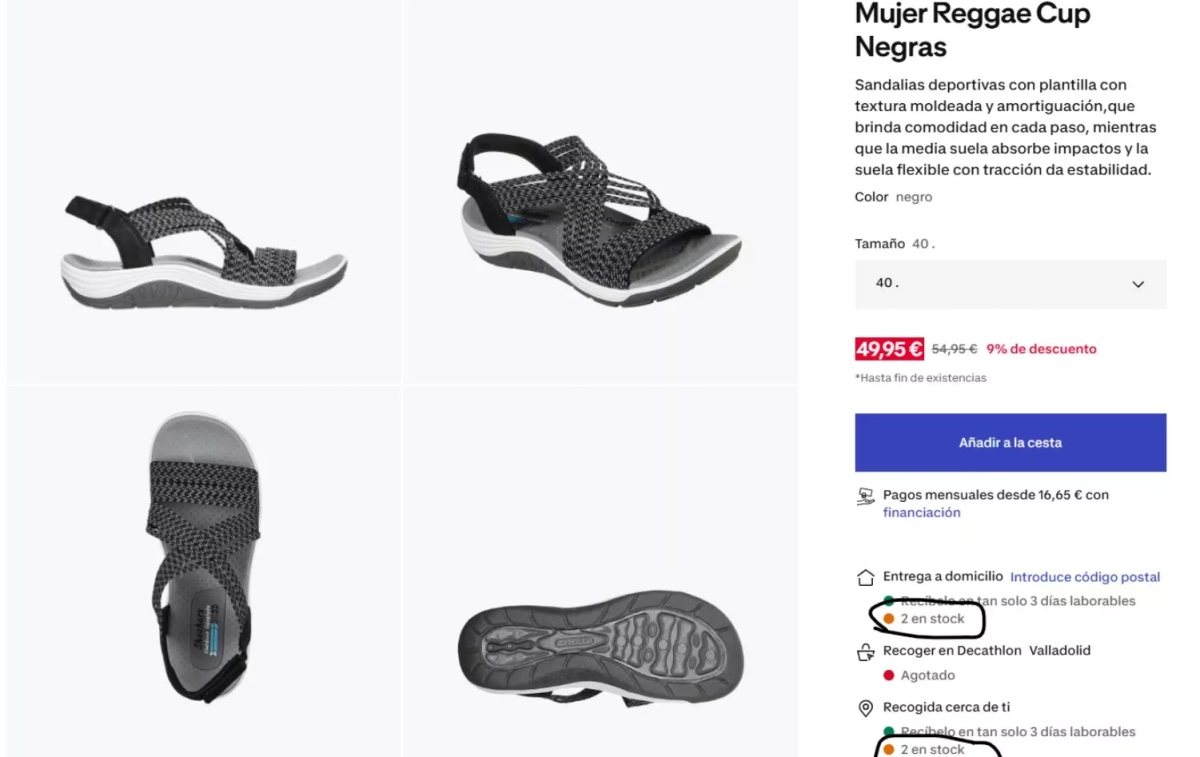The image size is (1200, 757).
Task: Click the orange dot under Entrega a domicilio
Action: click(889, 619)
